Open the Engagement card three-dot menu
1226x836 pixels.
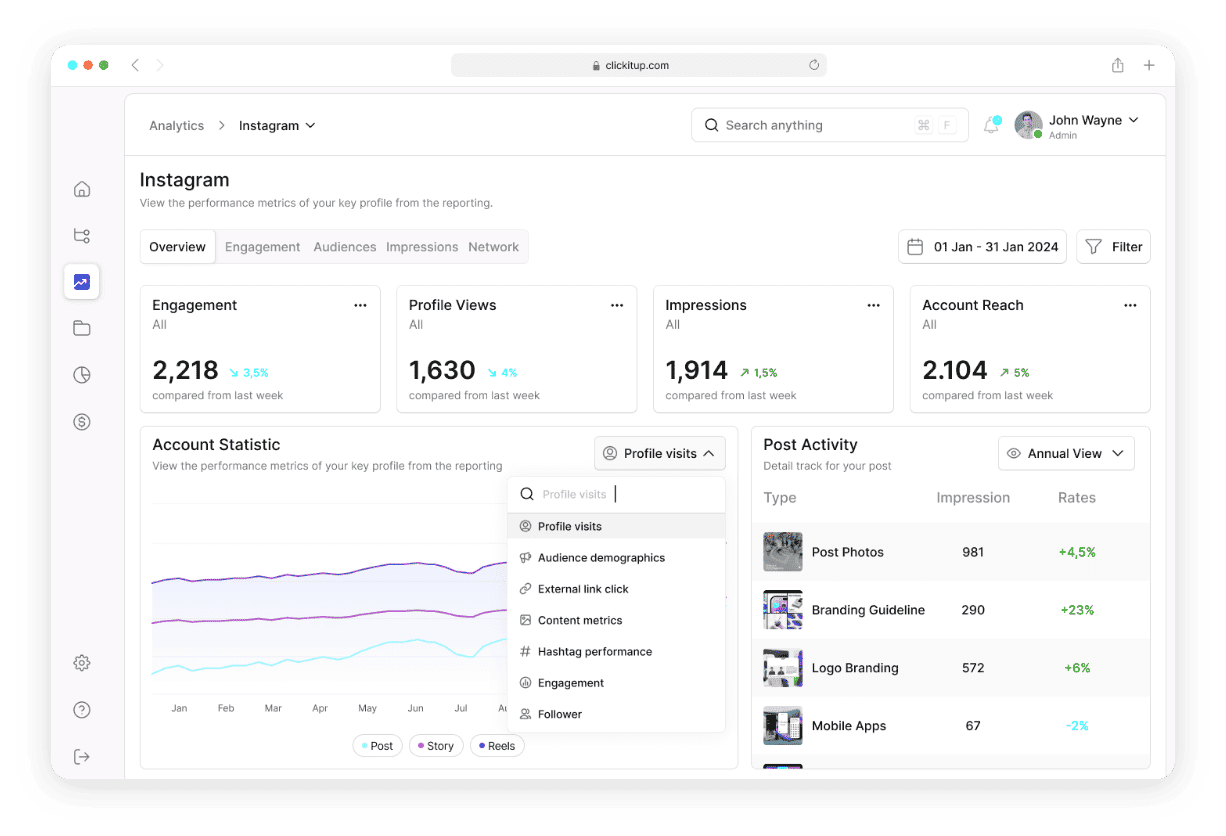(360, 305)
